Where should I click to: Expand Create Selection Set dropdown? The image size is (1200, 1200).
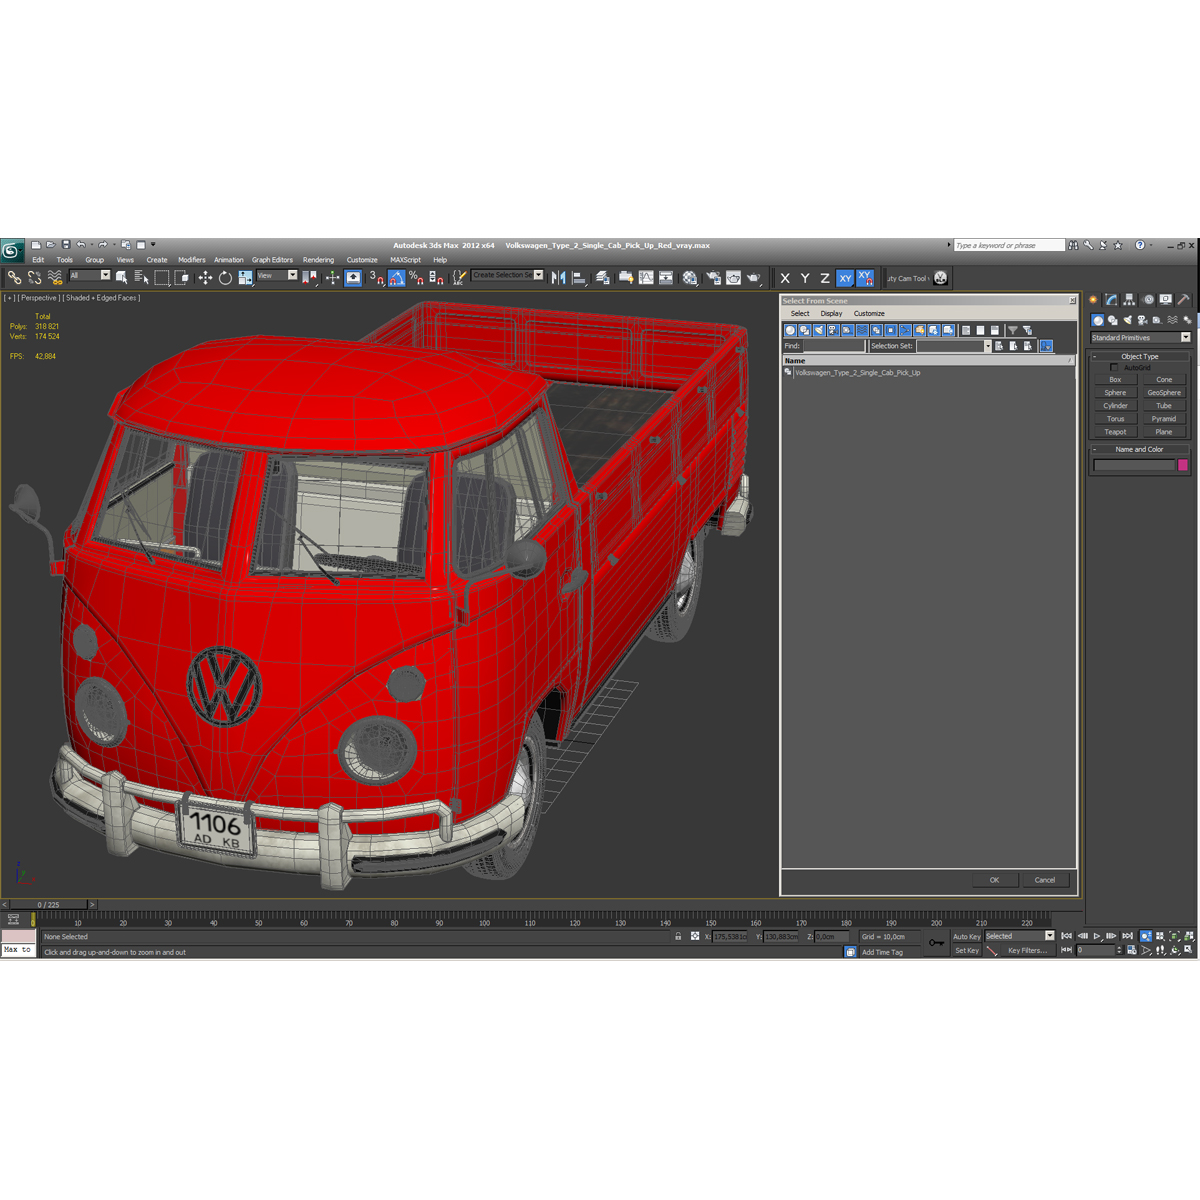tap(538, 275)
